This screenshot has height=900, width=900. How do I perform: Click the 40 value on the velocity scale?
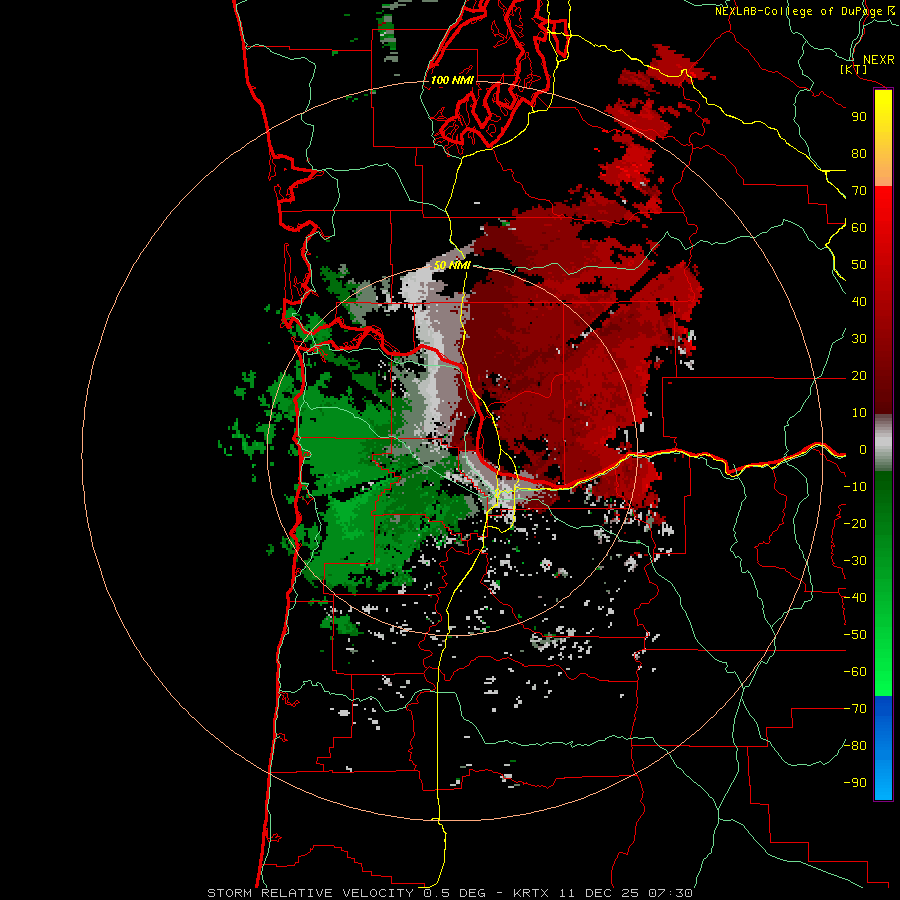point(859,302)
